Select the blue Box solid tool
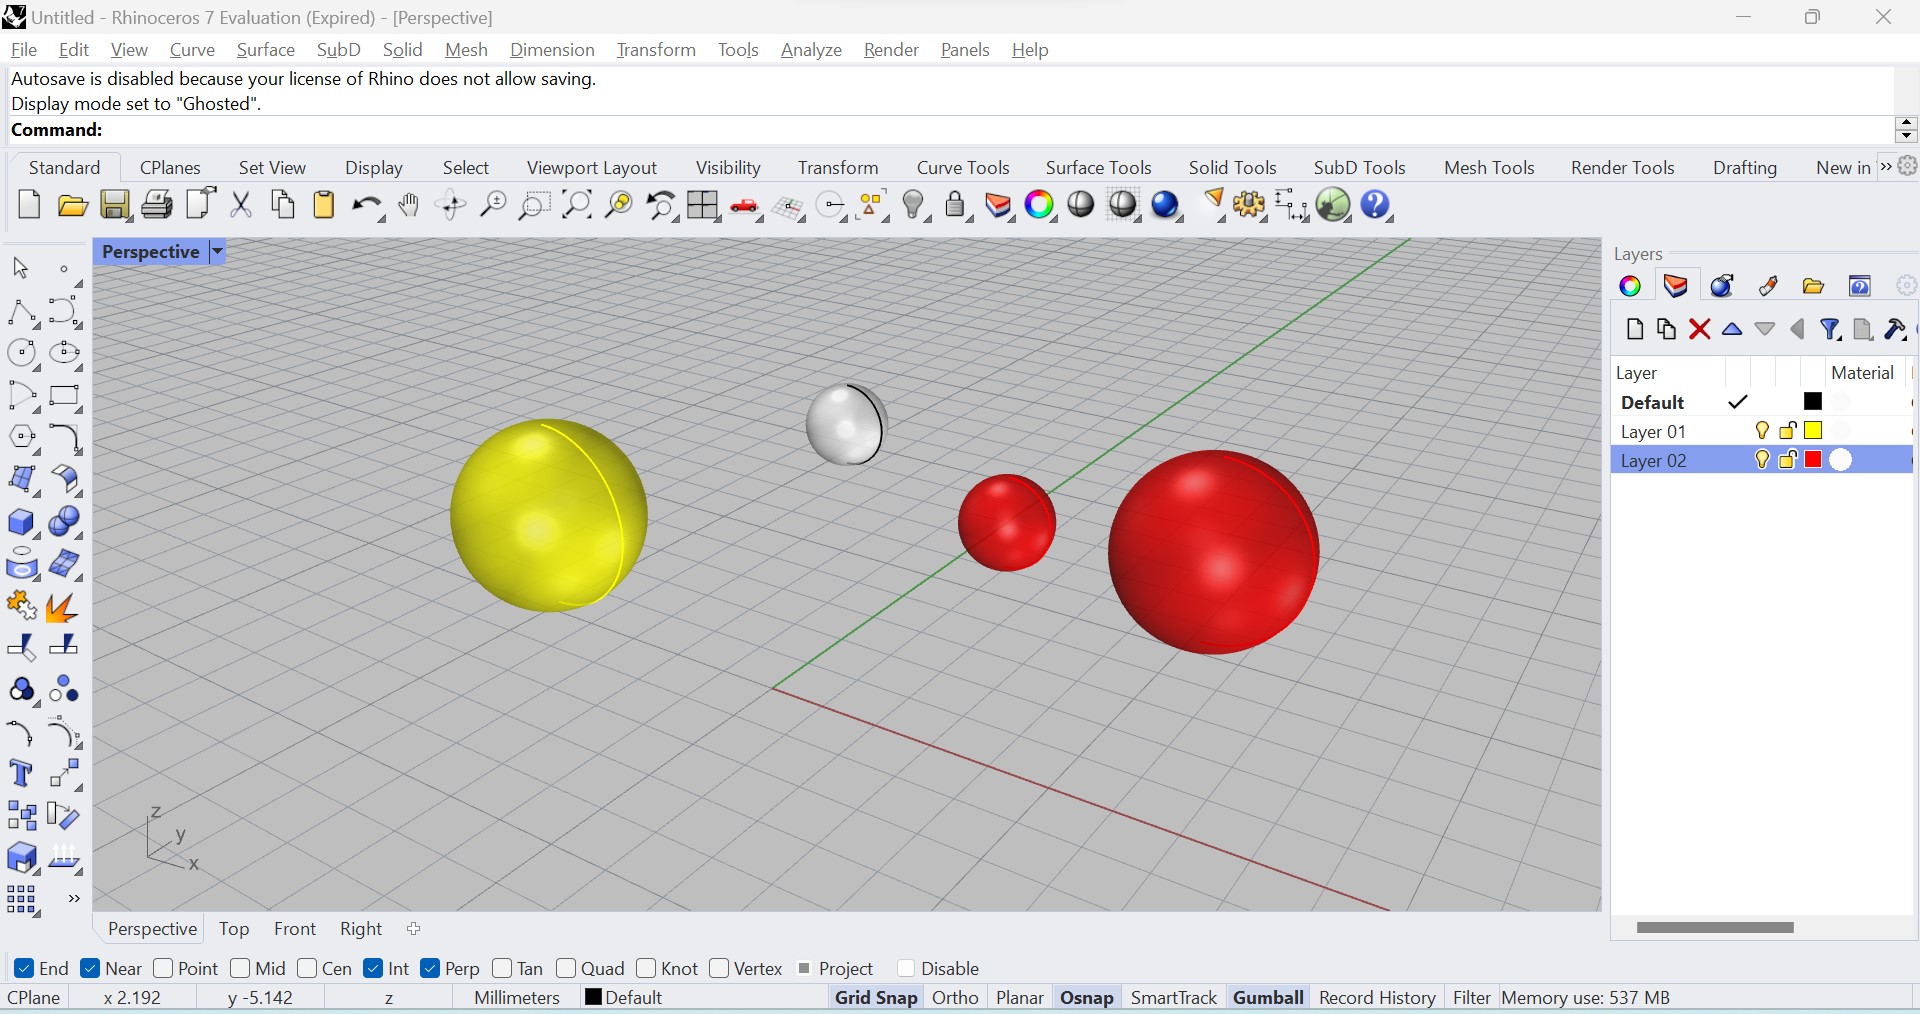The height and width of the screenshot is (1014, 1920). 22,523
